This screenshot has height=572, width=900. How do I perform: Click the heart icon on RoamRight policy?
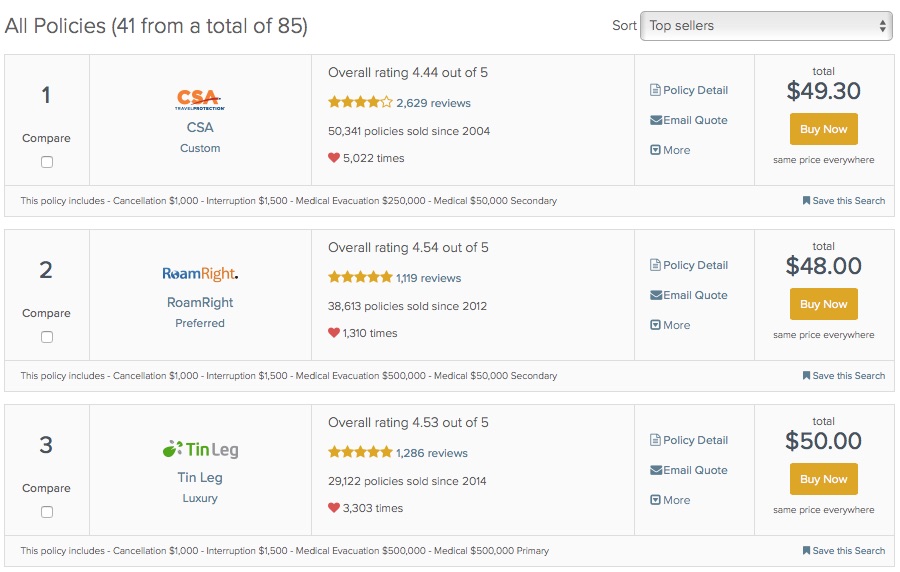pos(334,333)
